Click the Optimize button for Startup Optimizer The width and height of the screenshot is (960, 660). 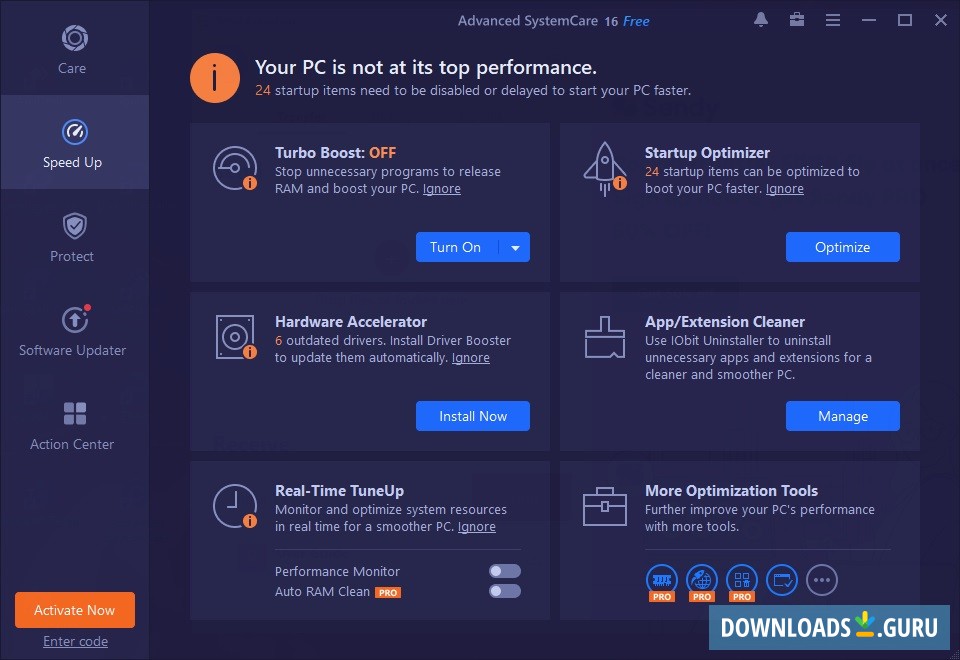pos(842,247)
